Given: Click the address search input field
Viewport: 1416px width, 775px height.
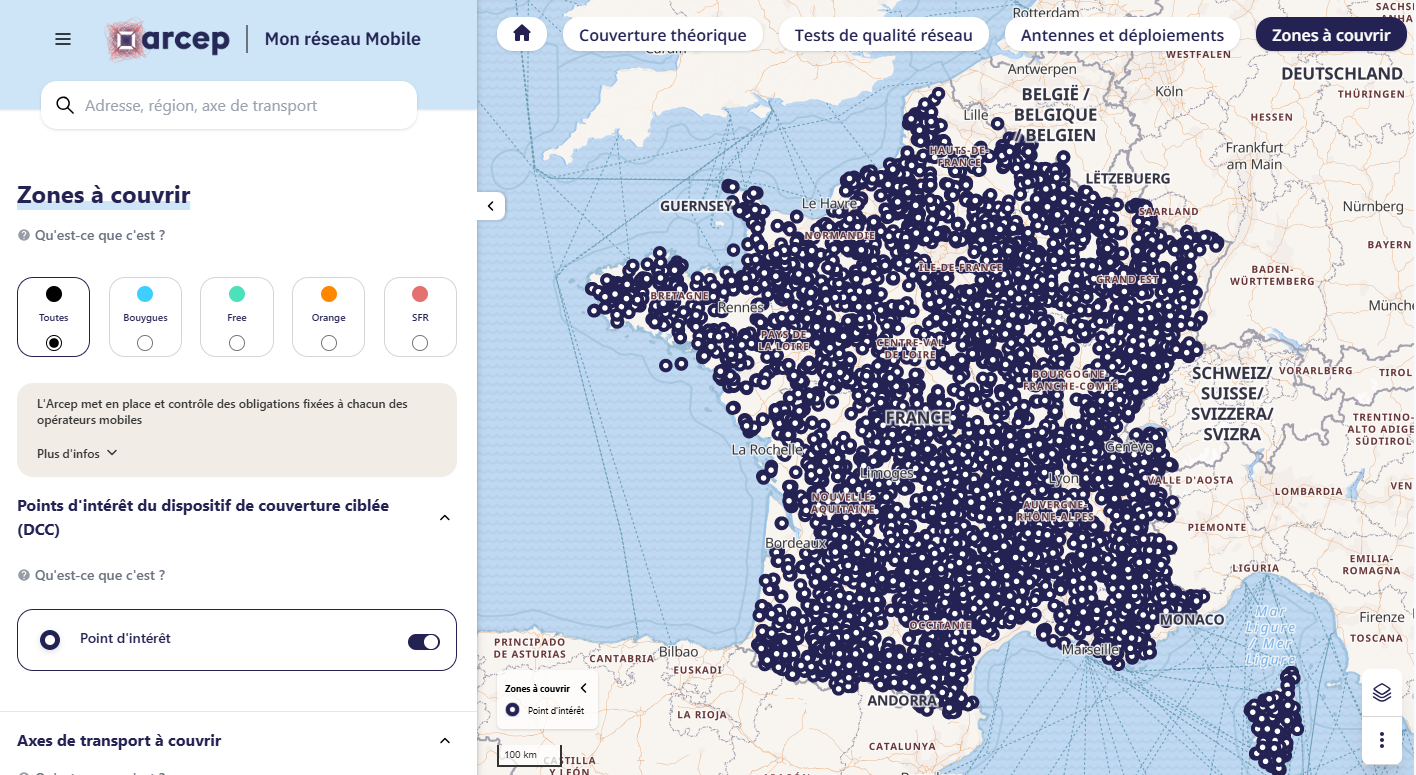Looking at the screenshot, I should 240,105.
